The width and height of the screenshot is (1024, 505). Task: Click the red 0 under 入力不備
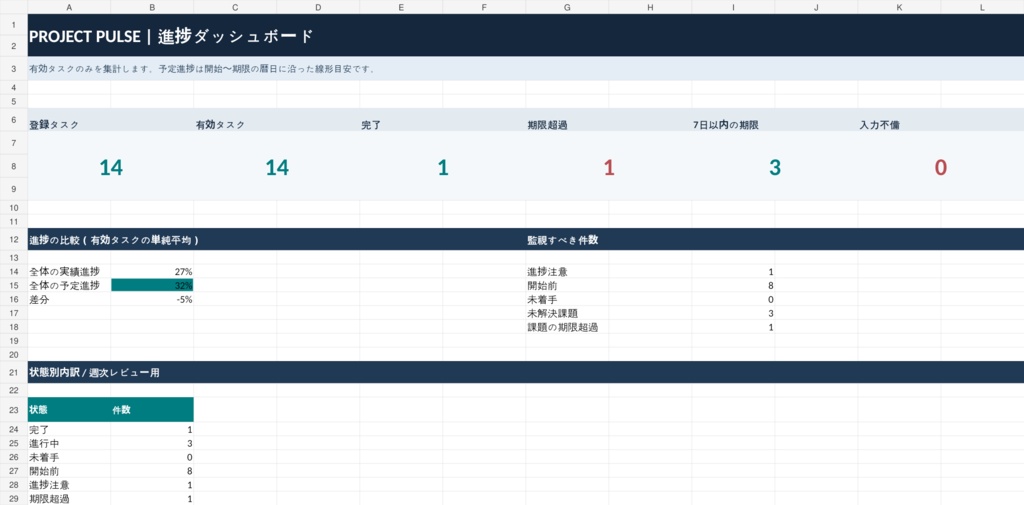point(940,168)
